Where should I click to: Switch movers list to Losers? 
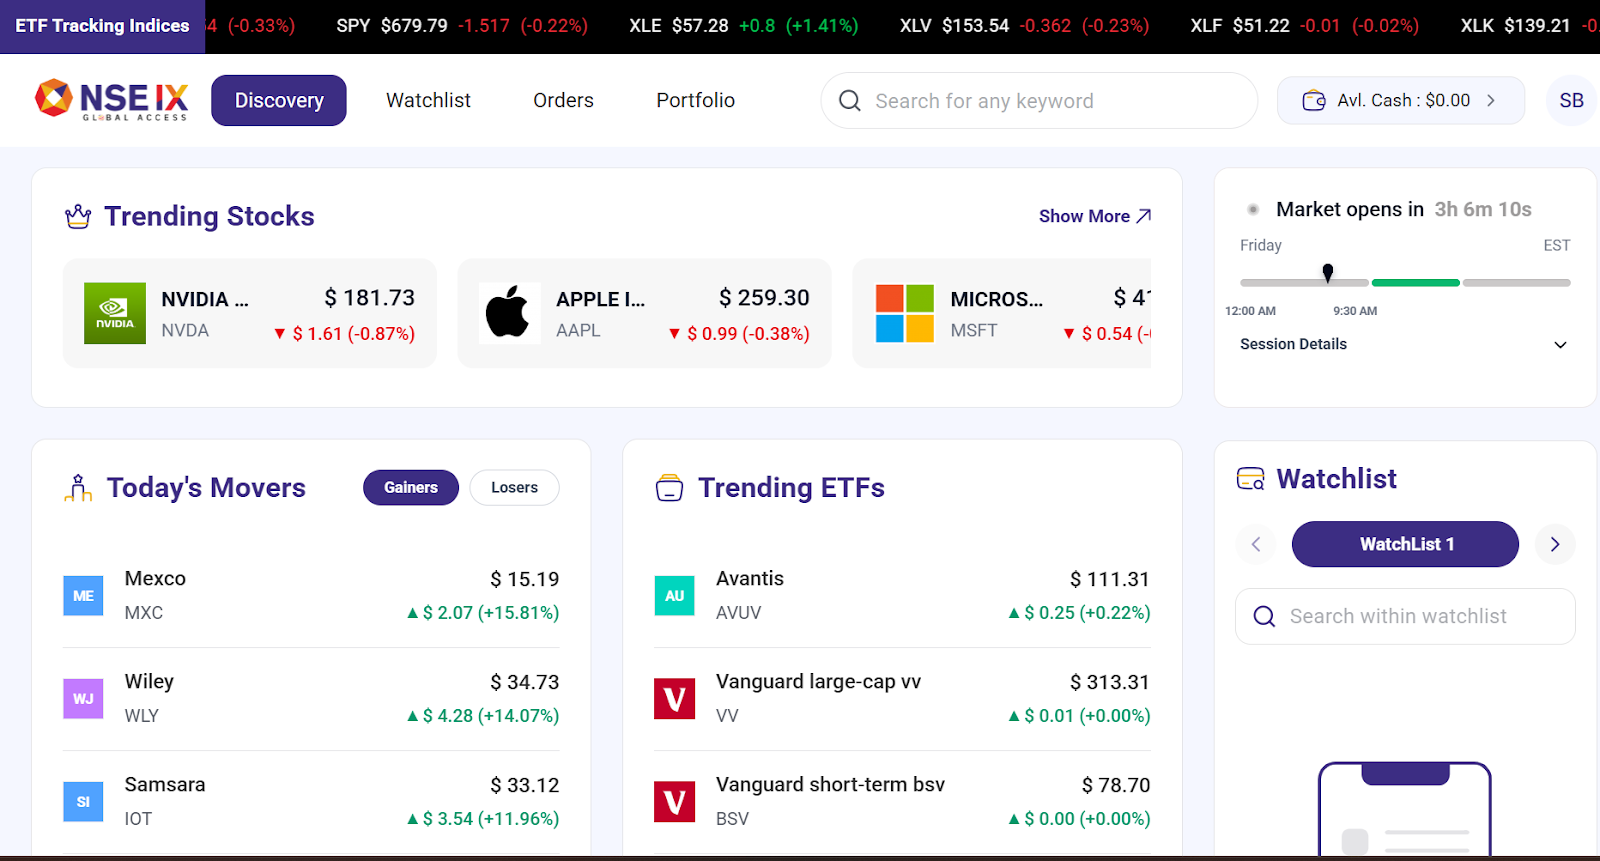pos(514,488)
